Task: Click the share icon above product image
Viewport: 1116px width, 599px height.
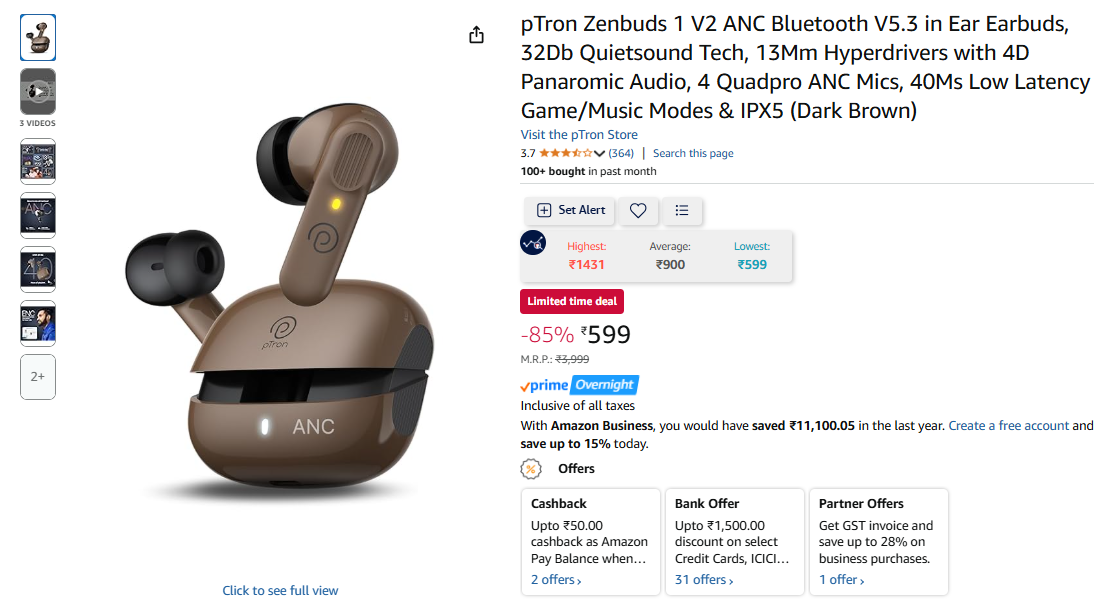Action: click(x=476, y=35)
